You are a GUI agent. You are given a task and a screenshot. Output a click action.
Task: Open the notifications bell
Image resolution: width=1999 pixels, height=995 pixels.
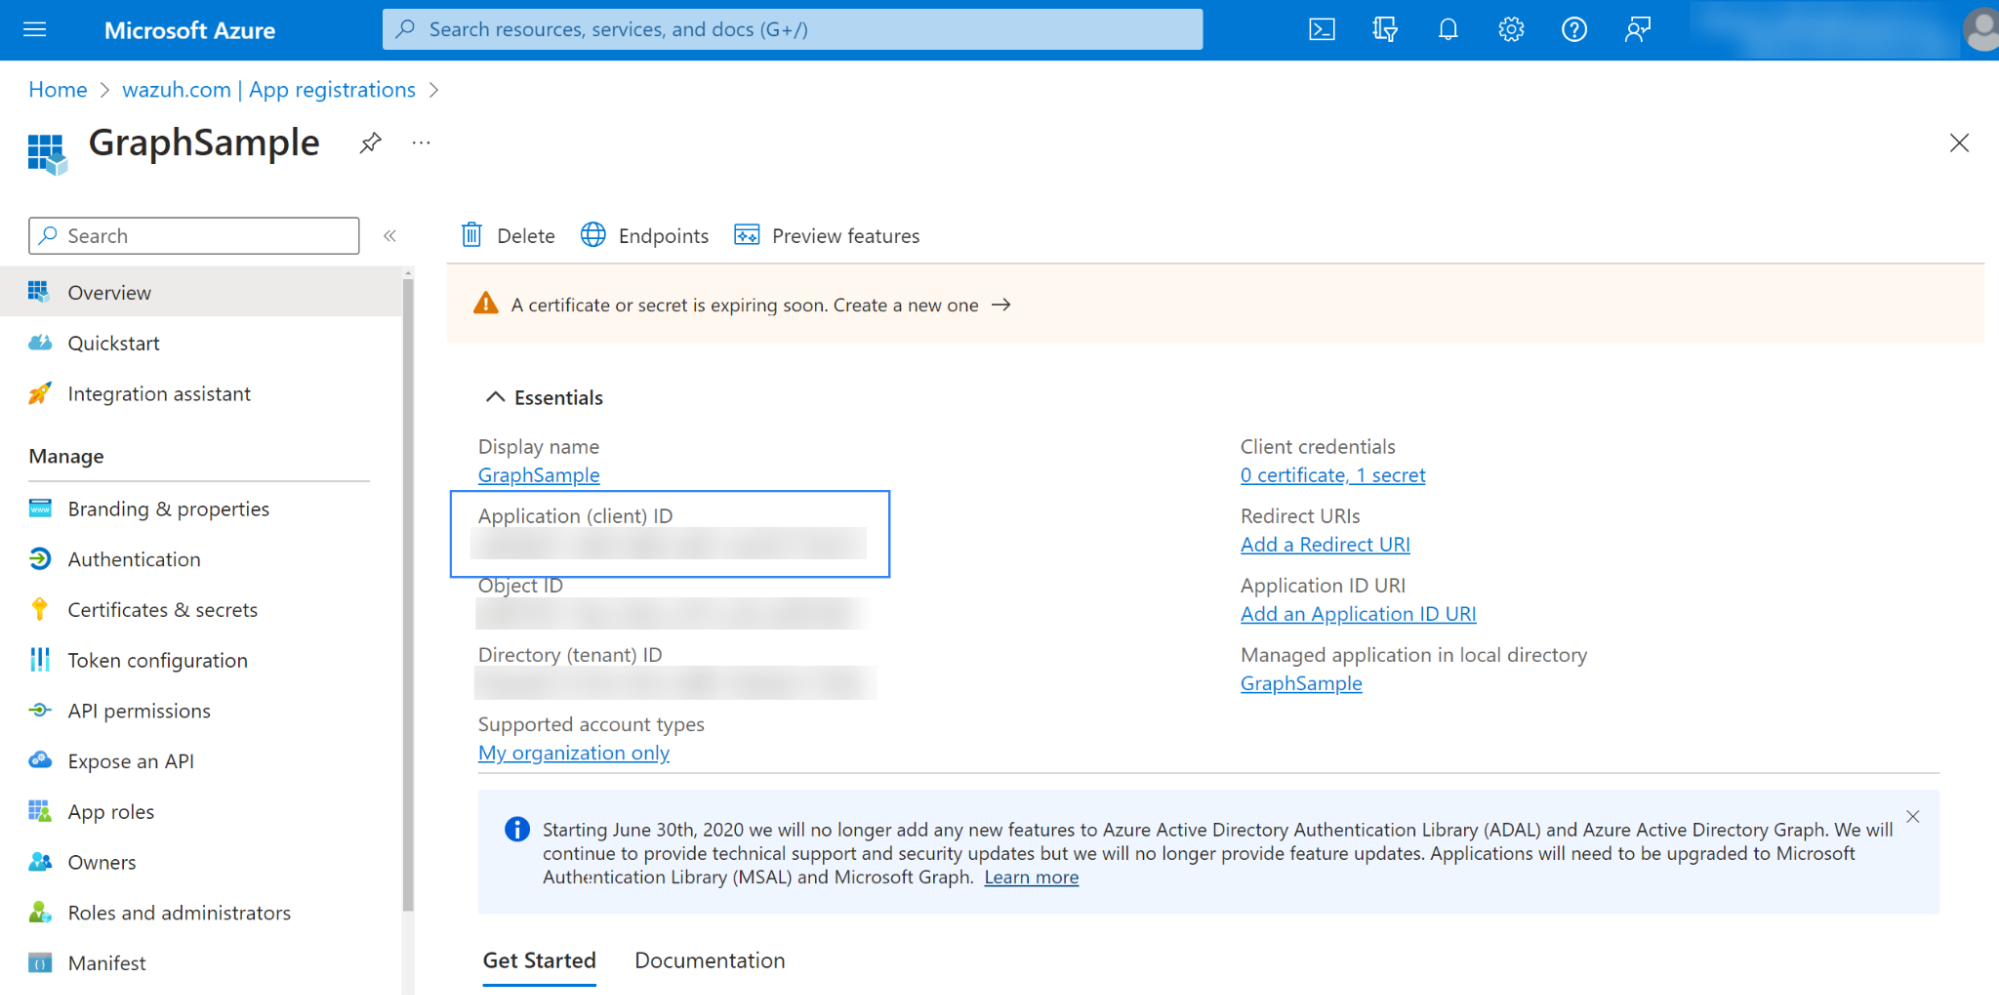tap(1447, 30)
